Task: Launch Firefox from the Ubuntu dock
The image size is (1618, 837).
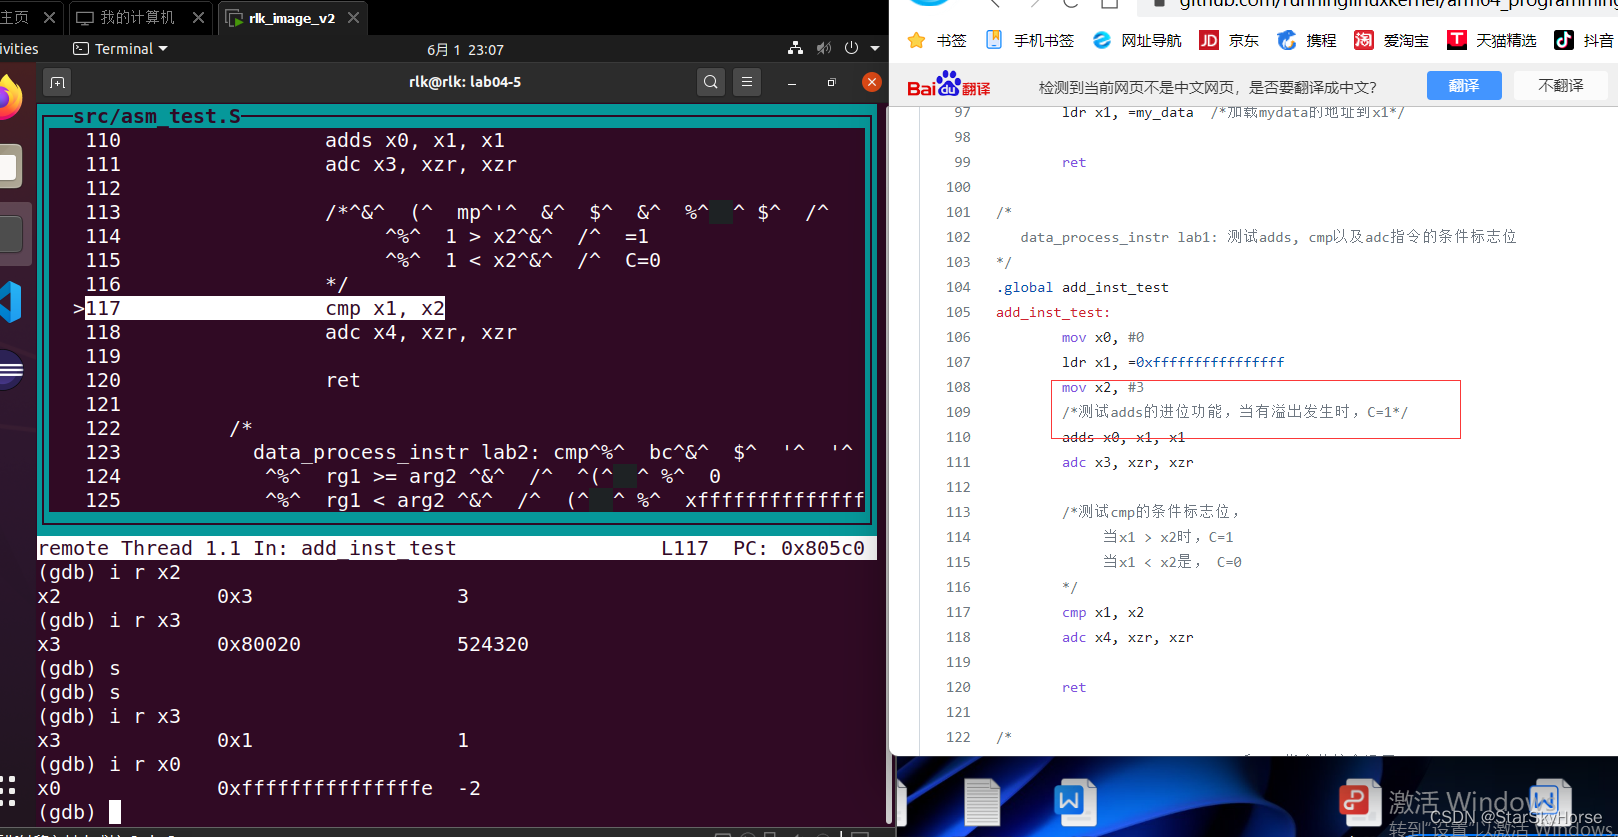Action: click(x=8, y=98)
